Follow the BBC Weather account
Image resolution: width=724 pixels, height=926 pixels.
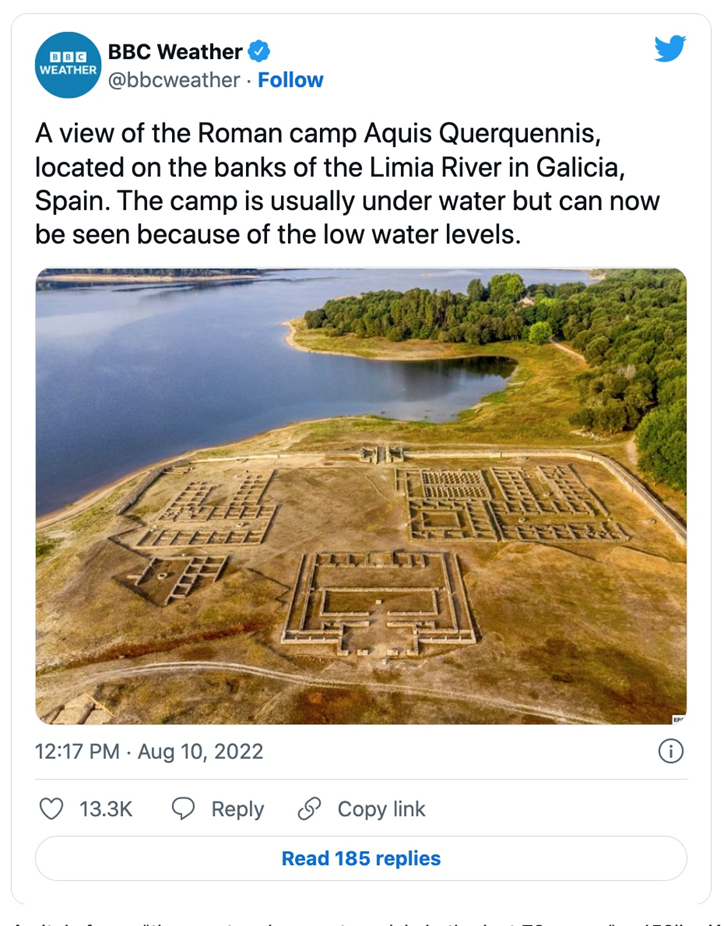[x=290, y=80]
